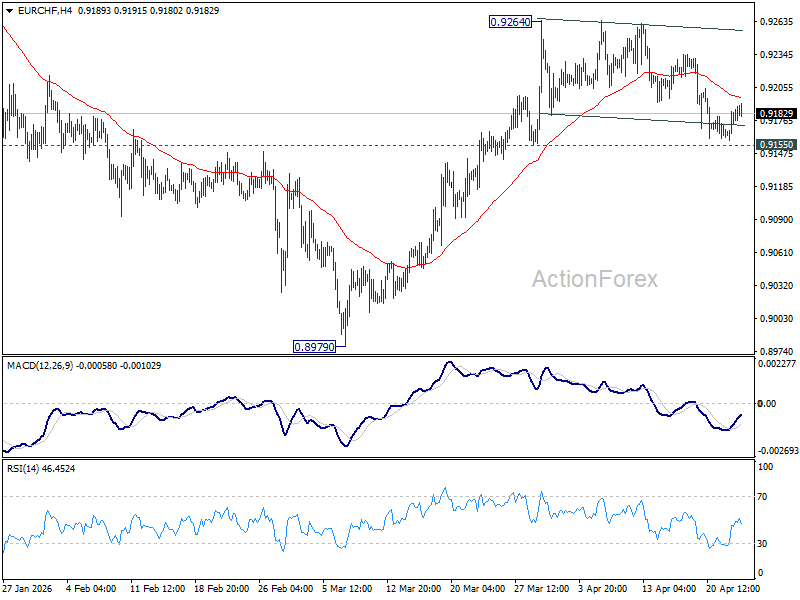Viewport: 800px width, 600px height.
Task: Select the 0.92640 high price label
Action: [x=510, y=22]
